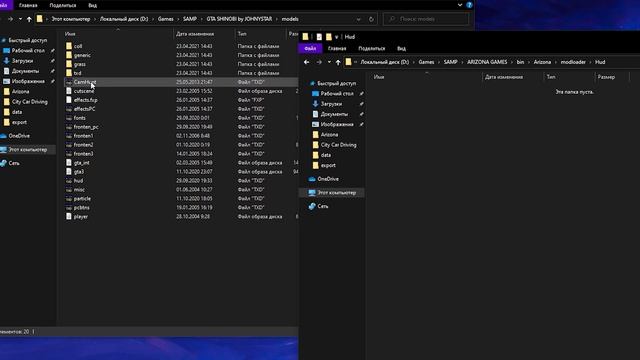Go back in the Hud window

tap(306, 62)
